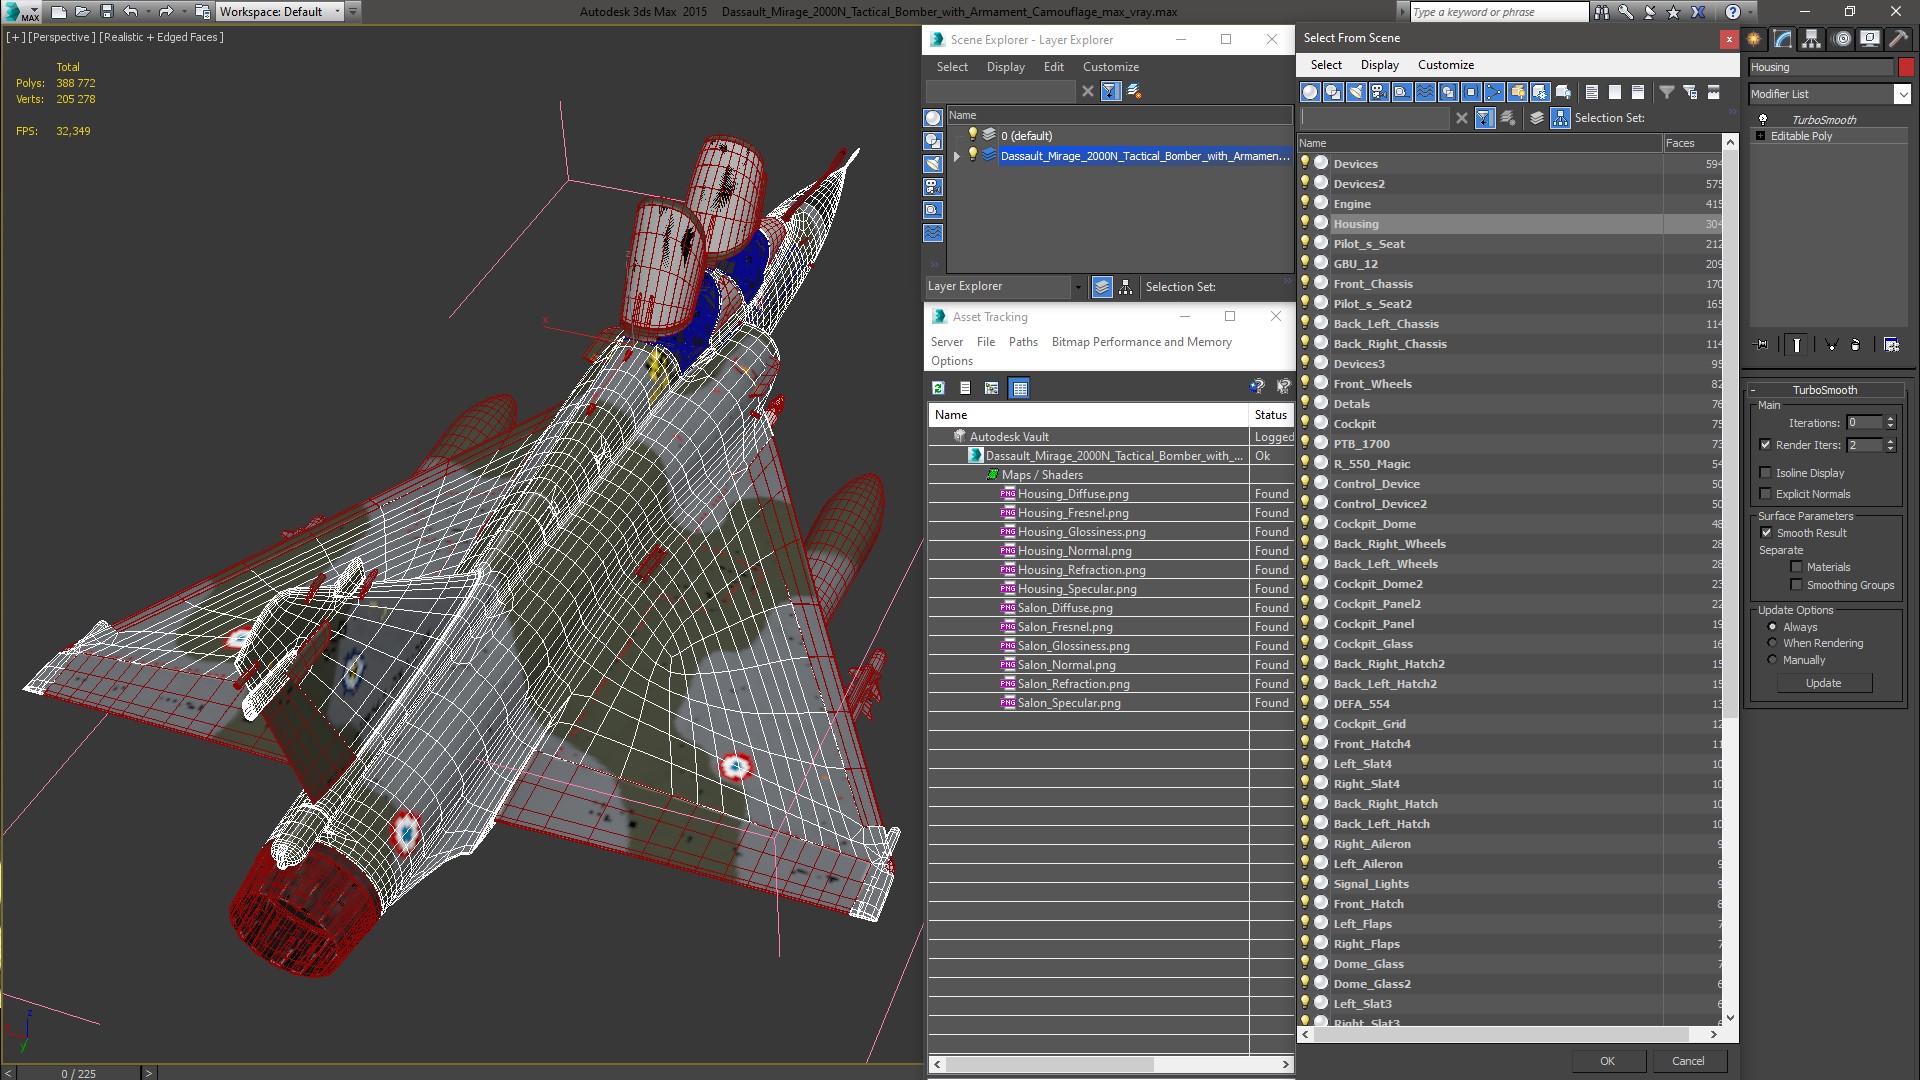Viewport: 1920px width, 1080px height.
Task: Click the TurboSmooth modifier icon
Action: 1762,119
